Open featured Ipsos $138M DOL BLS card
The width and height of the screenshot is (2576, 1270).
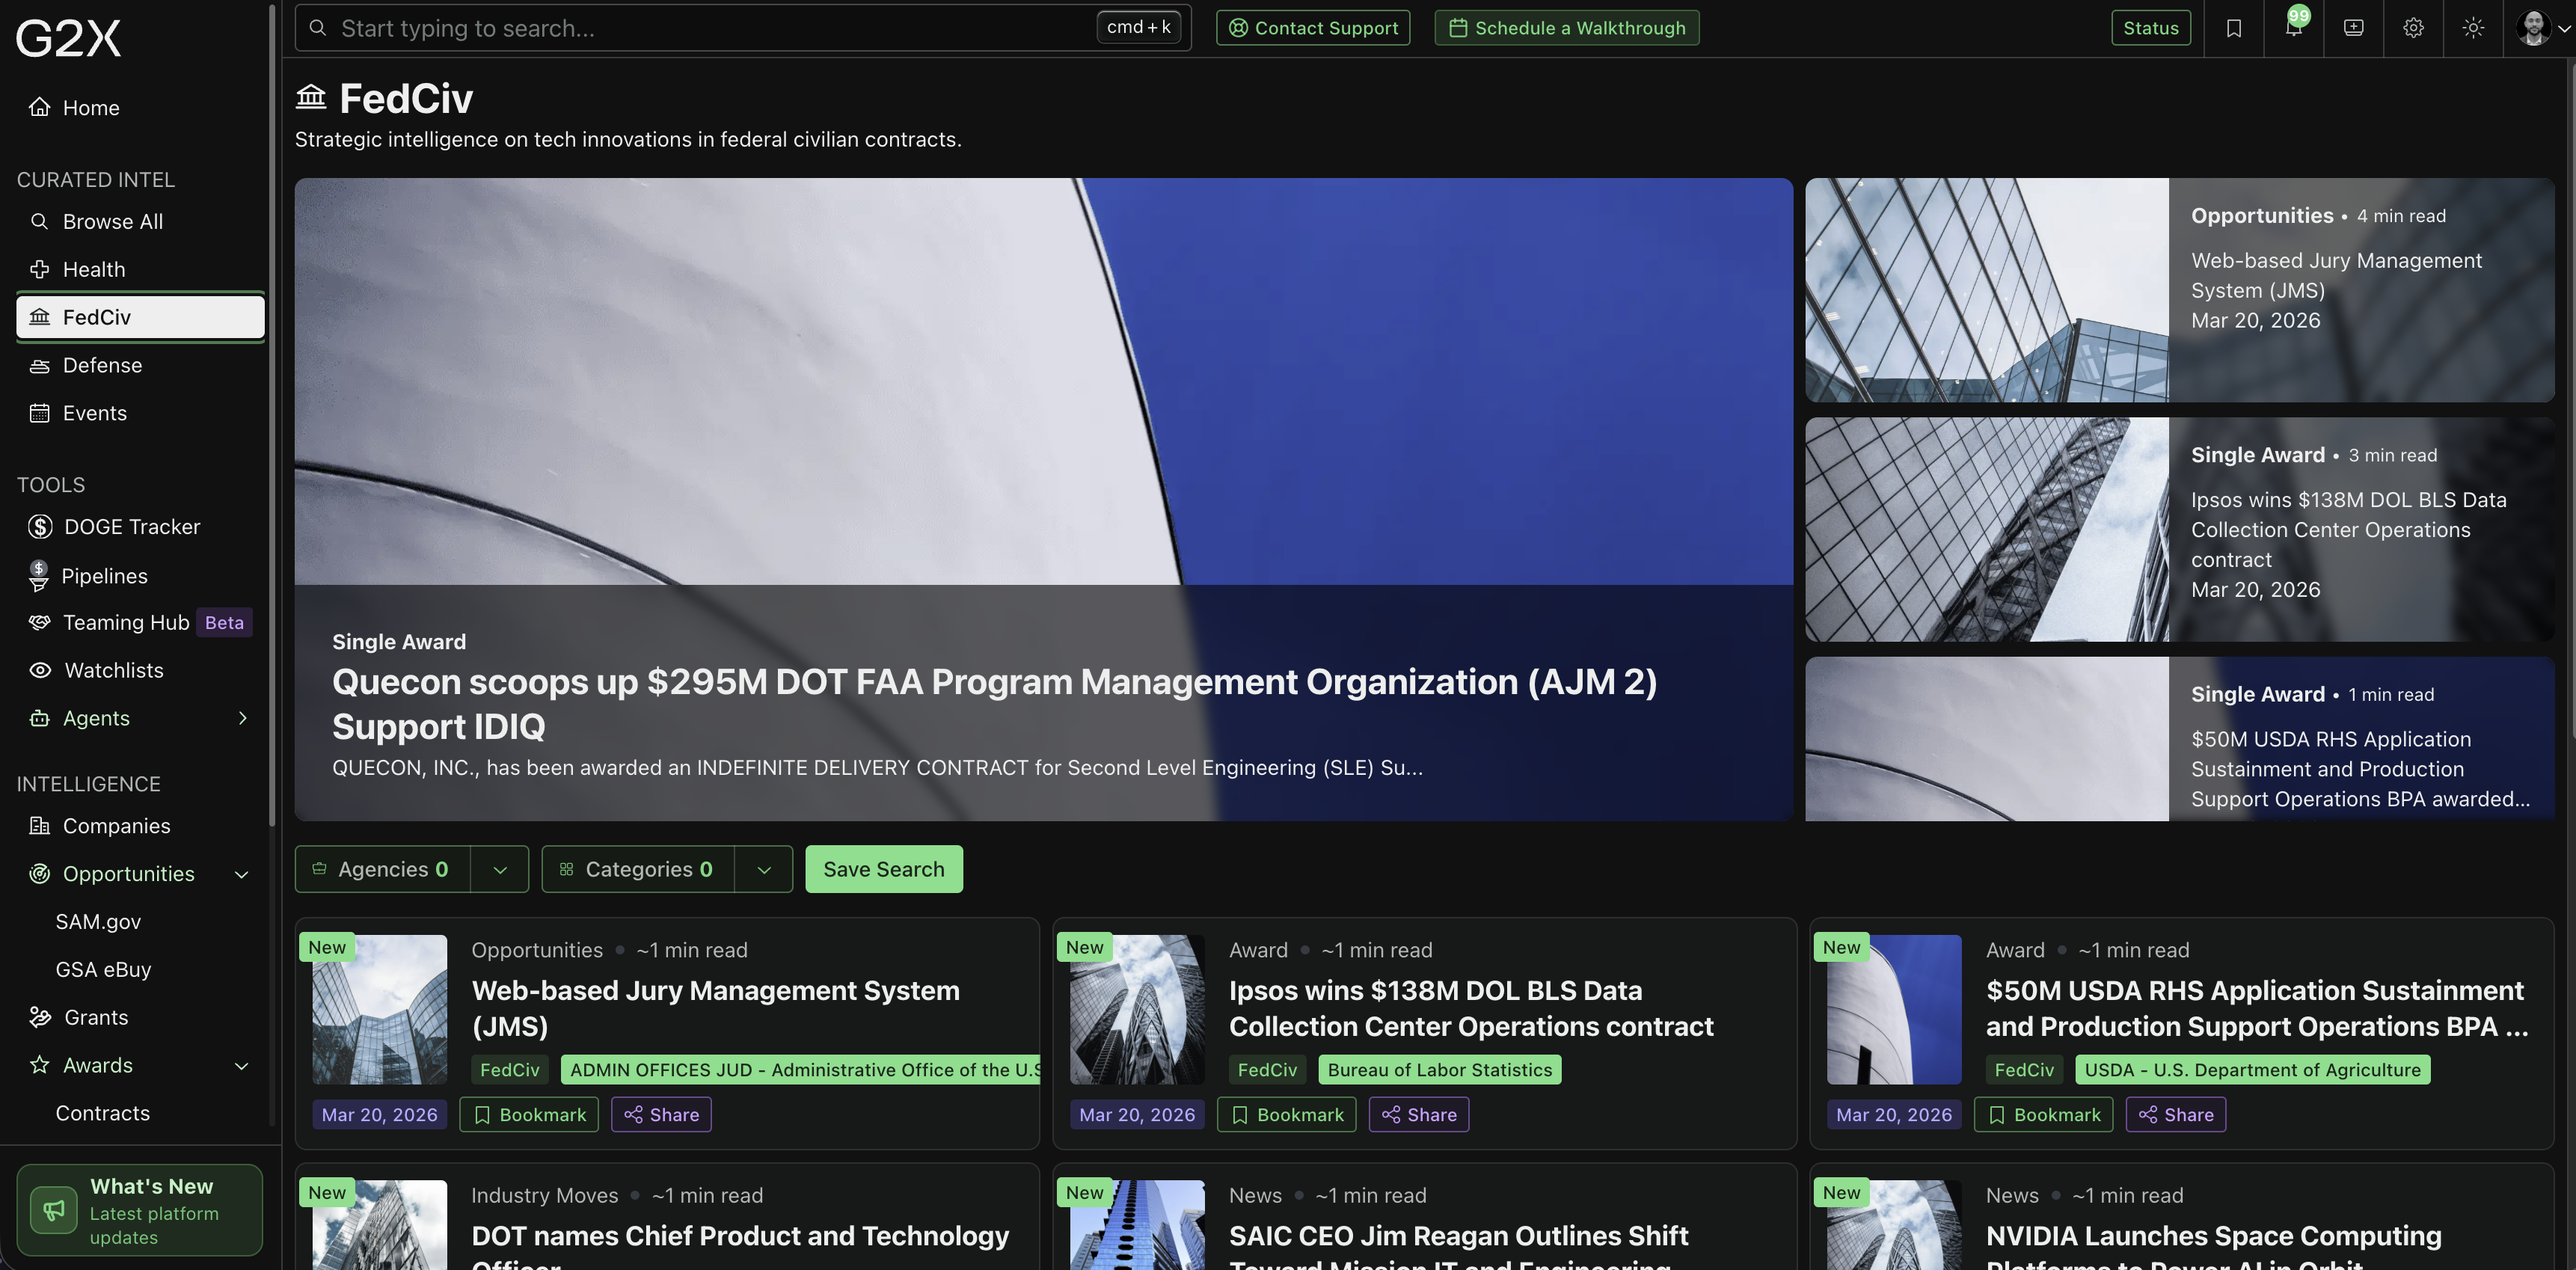(x=2180, y=529)
